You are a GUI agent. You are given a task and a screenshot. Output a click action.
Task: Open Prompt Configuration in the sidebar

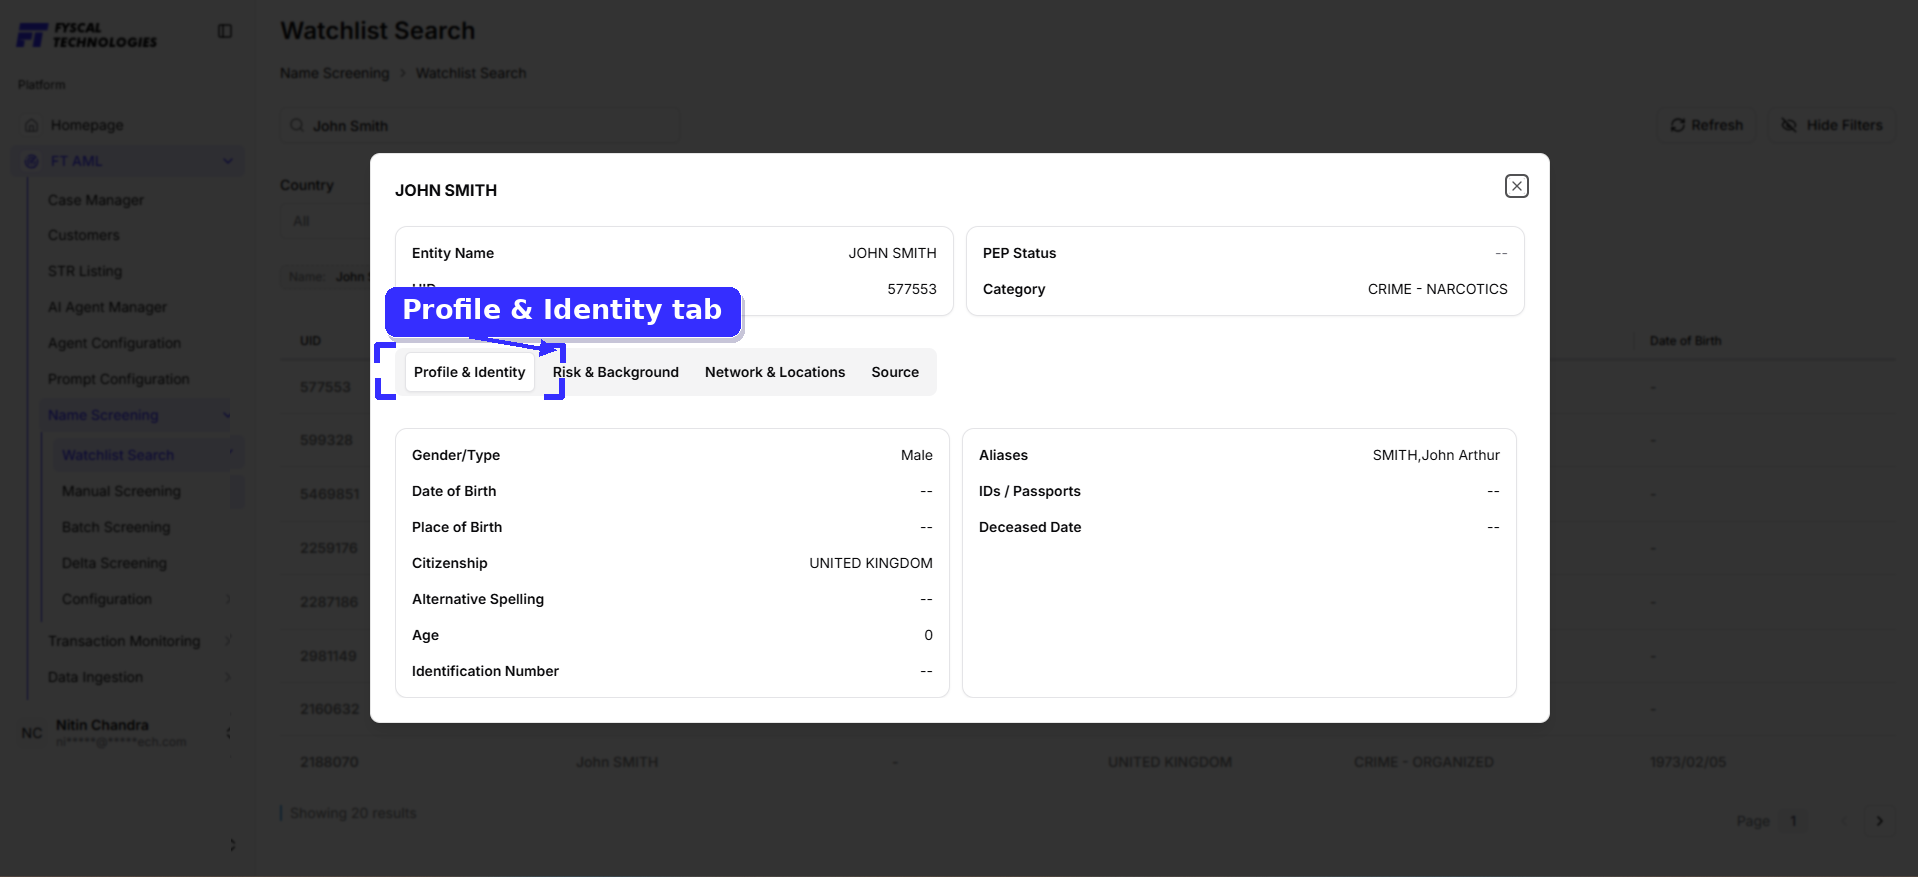[x=119, y=379]
